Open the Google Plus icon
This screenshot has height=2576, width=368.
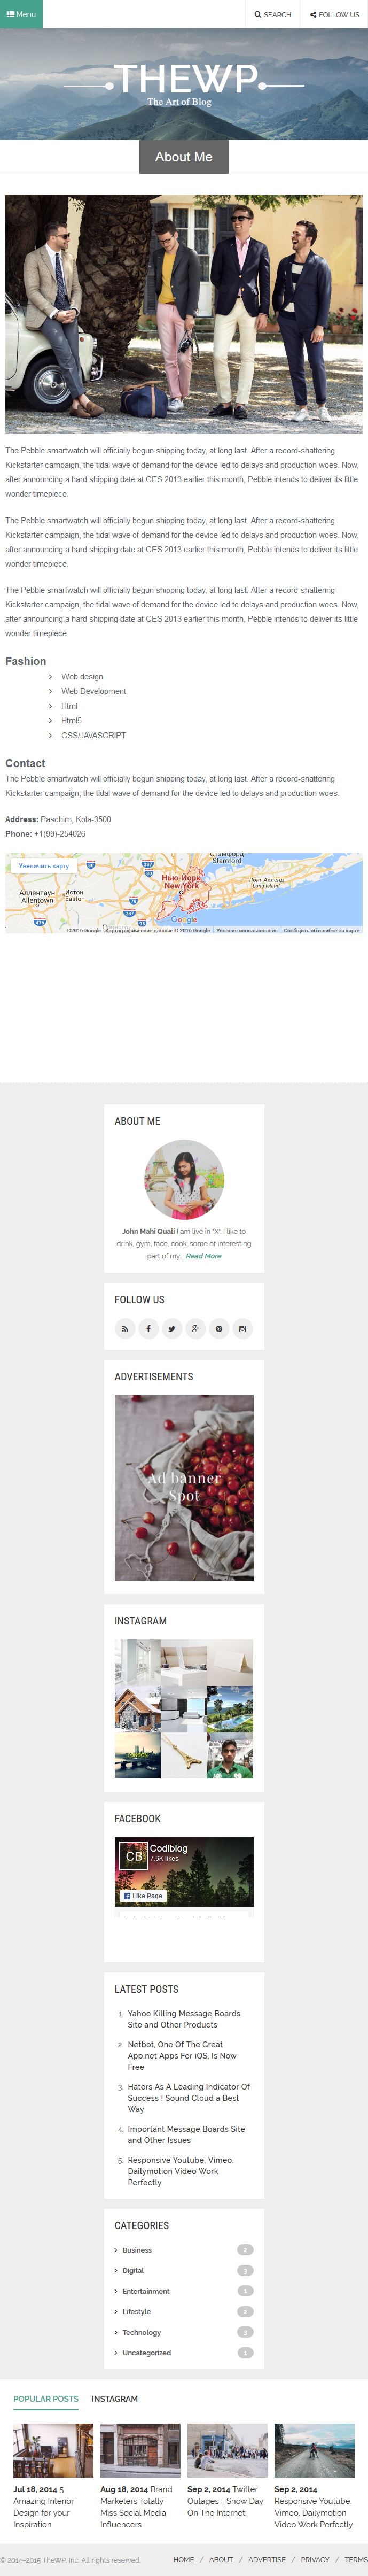click(195, 1328)
